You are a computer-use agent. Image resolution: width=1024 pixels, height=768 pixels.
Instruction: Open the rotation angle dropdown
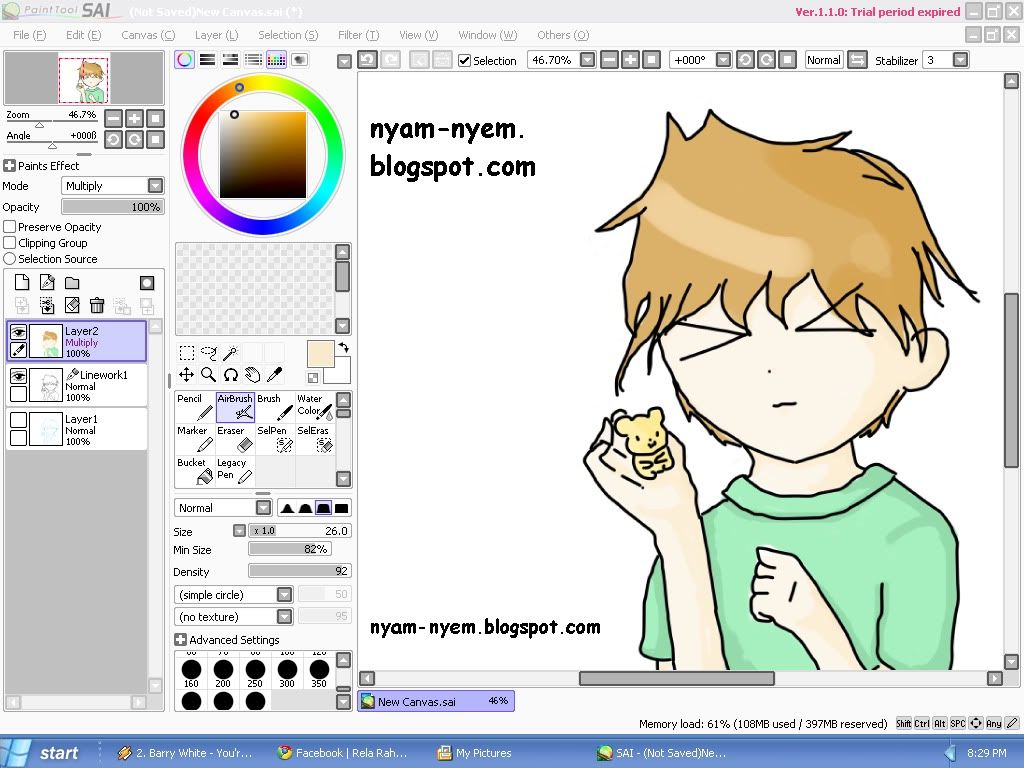tap(723, 60)
